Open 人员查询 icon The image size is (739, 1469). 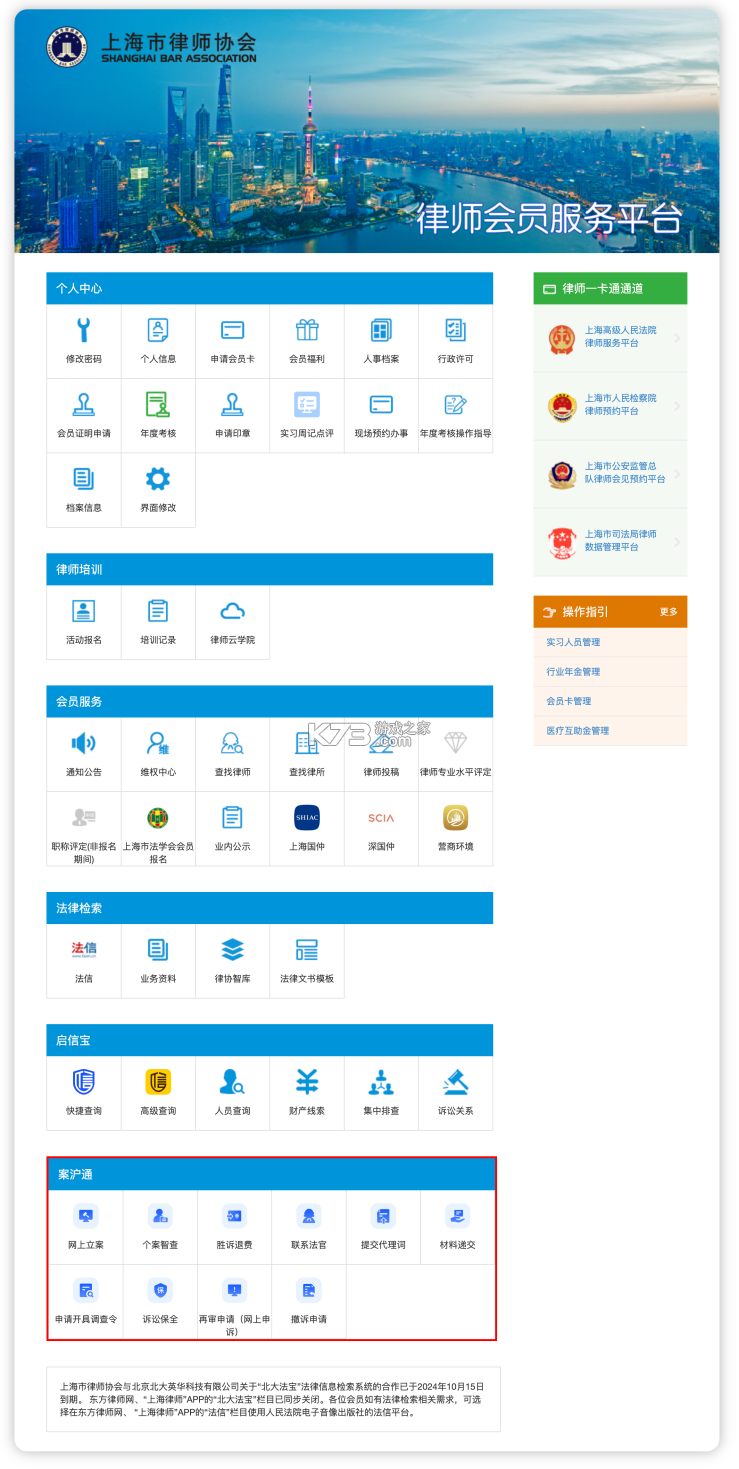232,1082
